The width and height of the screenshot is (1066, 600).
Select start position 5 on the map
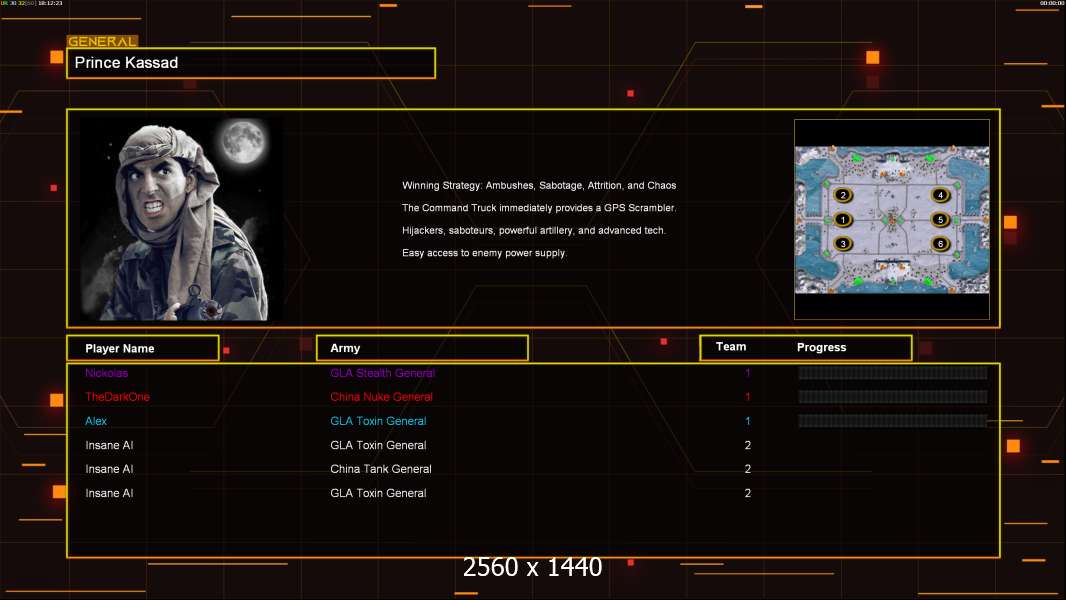click(940, 219)
